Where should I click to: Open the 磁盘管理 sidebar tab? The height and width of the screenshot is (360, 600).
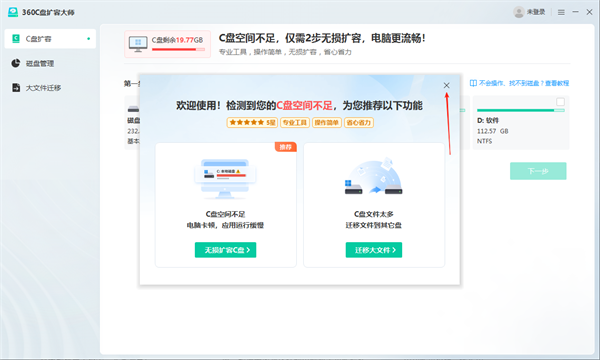[50, 63]
